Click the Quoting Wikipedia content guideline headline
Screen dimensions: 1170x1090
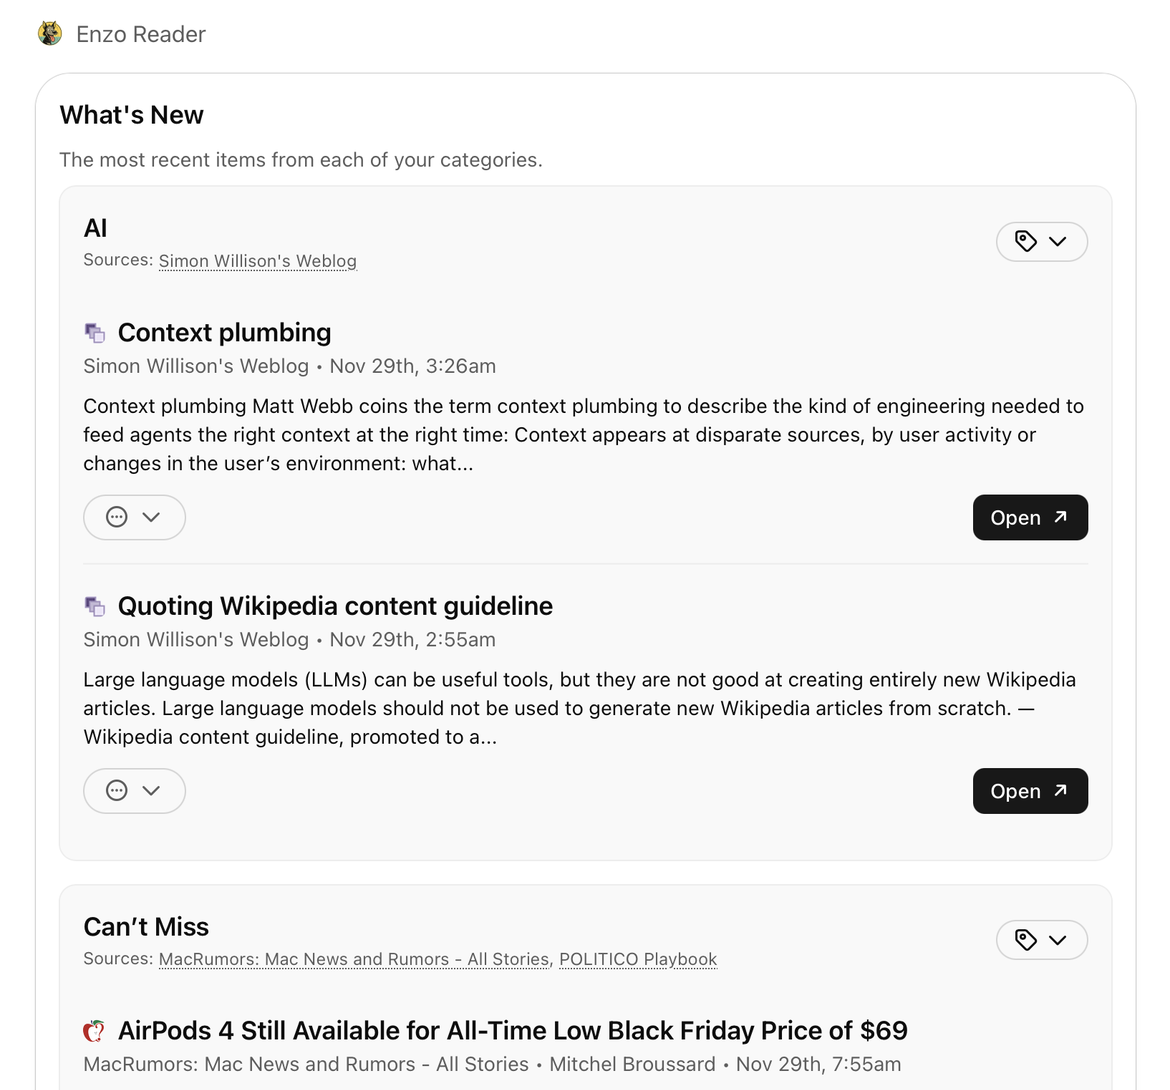335,606
